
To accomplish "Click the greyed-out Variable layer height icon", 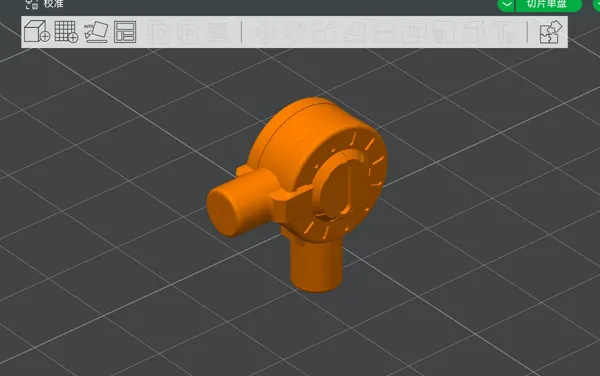I will [x=217, y=32].
